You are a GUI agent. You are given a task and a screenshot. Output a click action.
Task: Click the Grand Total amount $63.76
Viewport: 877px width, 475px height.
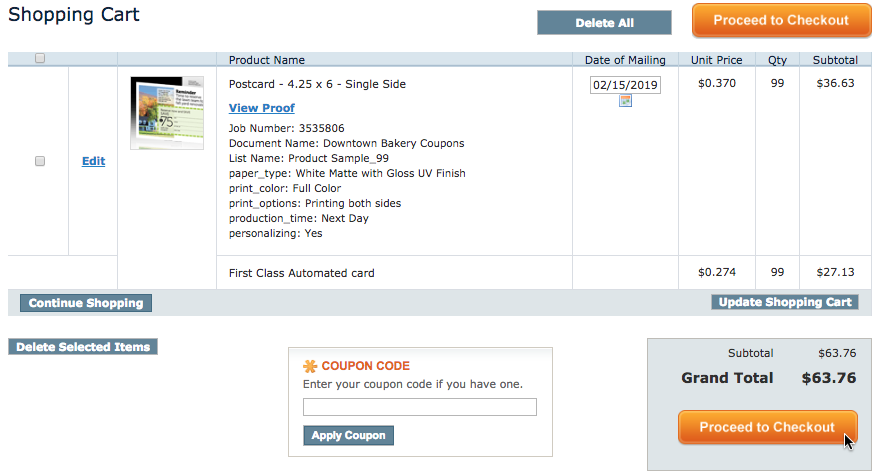click(829, 378)
